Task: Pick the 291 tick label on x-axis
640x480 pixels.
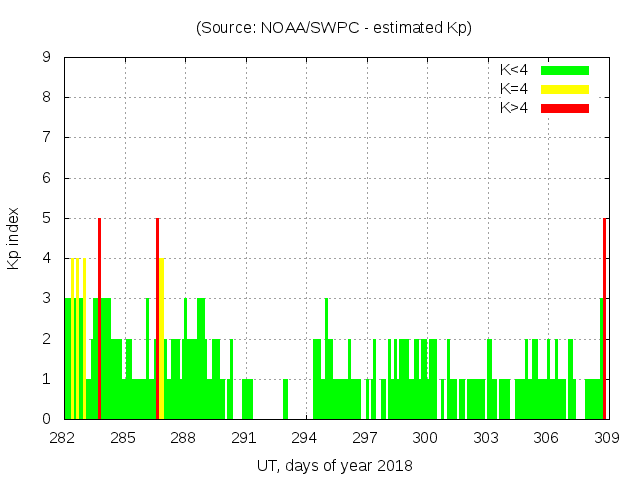Action: click(x=244, y=438)
